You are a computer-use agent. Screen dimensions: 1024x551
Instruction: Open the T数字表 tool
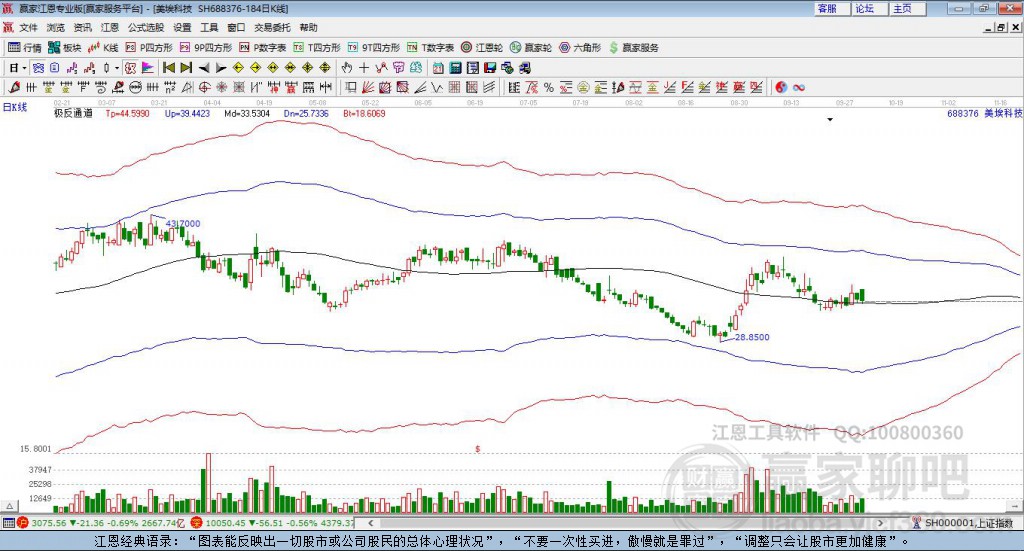[x=430, y=48]
